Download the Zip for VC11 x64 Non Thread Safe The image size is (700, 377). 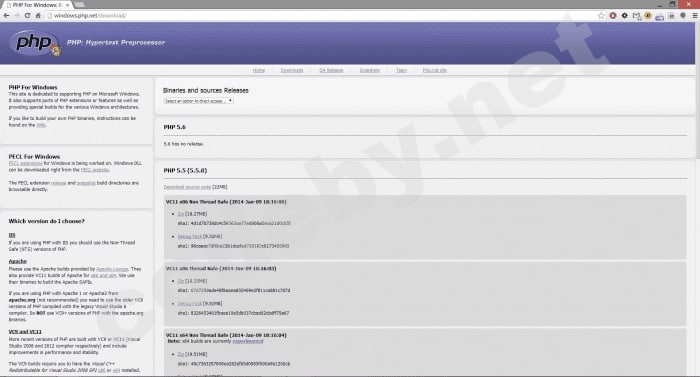pyautogui.click(x=181, y=354)
